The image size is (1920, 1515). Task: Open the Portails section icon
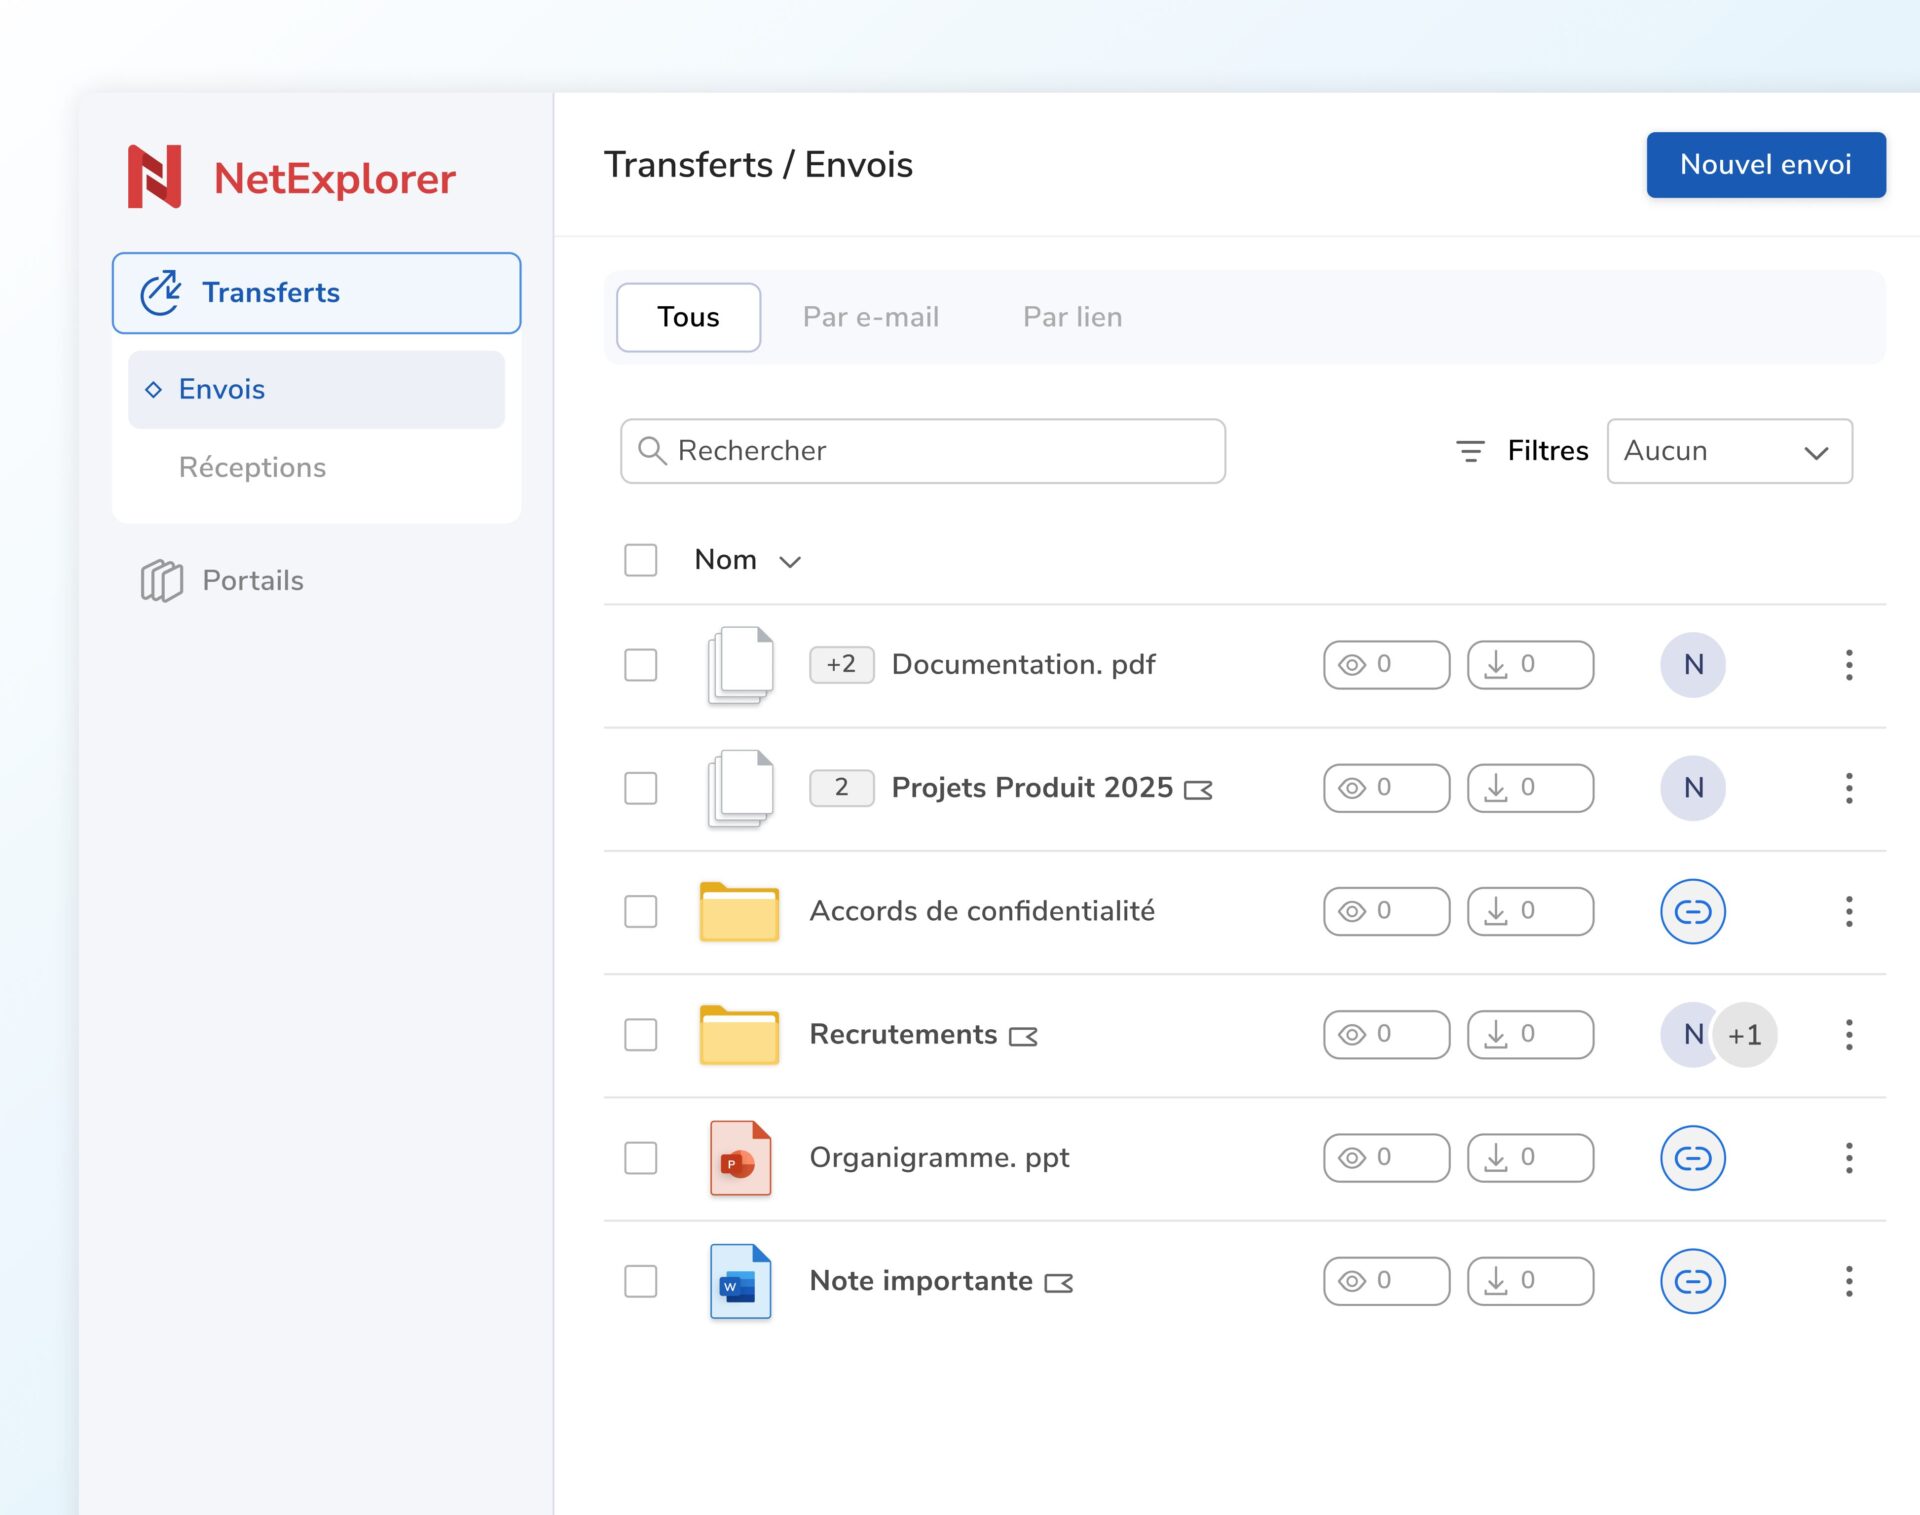(x=161, y=580)
